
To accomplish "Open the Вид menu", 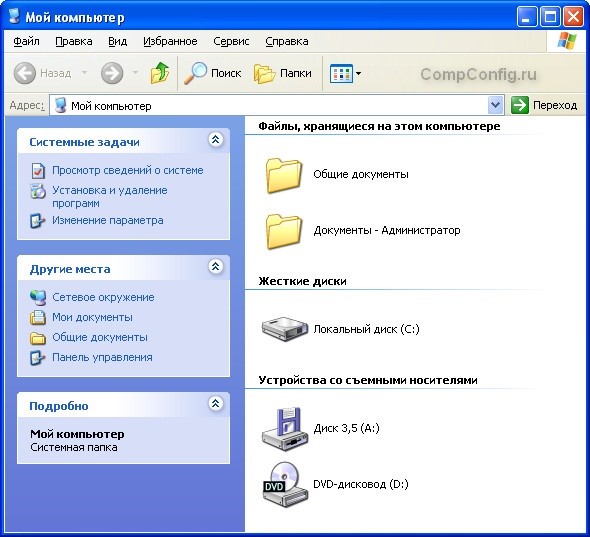I will 117,41.
